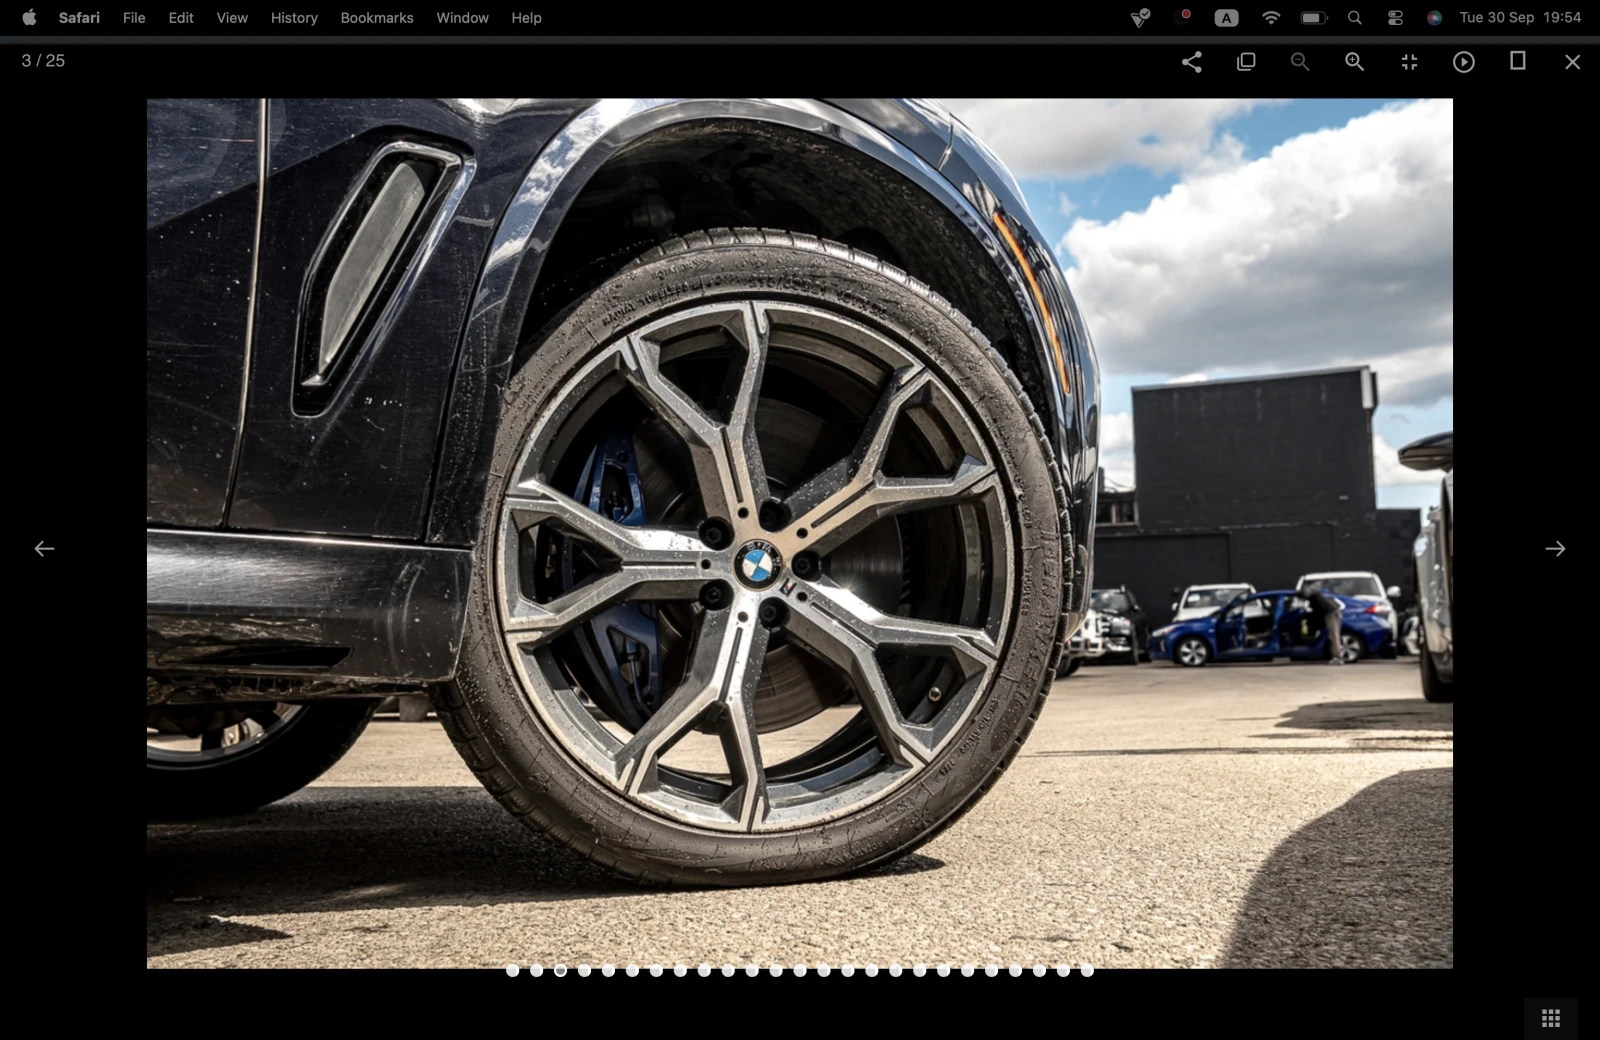Image resolution: width=1600 pixels, height=1040 pixels.
Task: Open macOS Control Center
Action: point(1395,18)
